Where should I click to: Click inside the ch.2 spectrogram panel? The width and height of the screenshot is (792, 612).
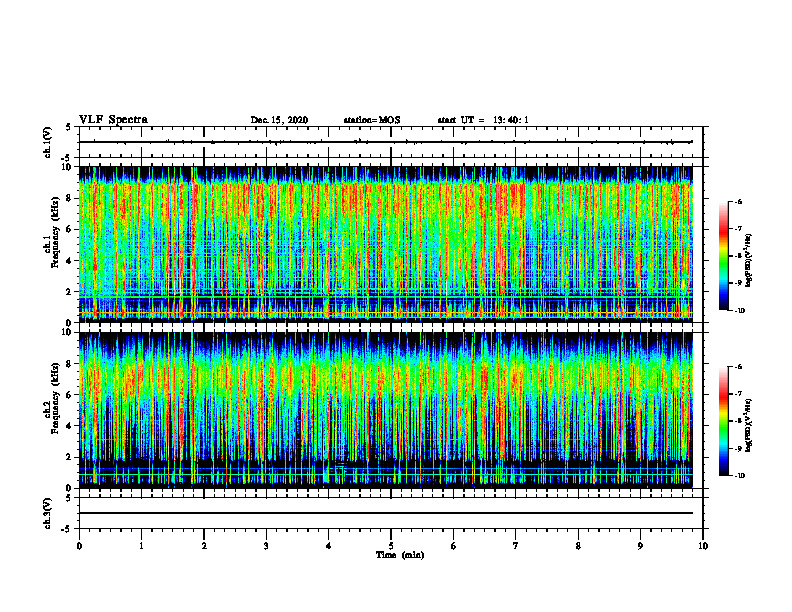(x=385, y=410)
